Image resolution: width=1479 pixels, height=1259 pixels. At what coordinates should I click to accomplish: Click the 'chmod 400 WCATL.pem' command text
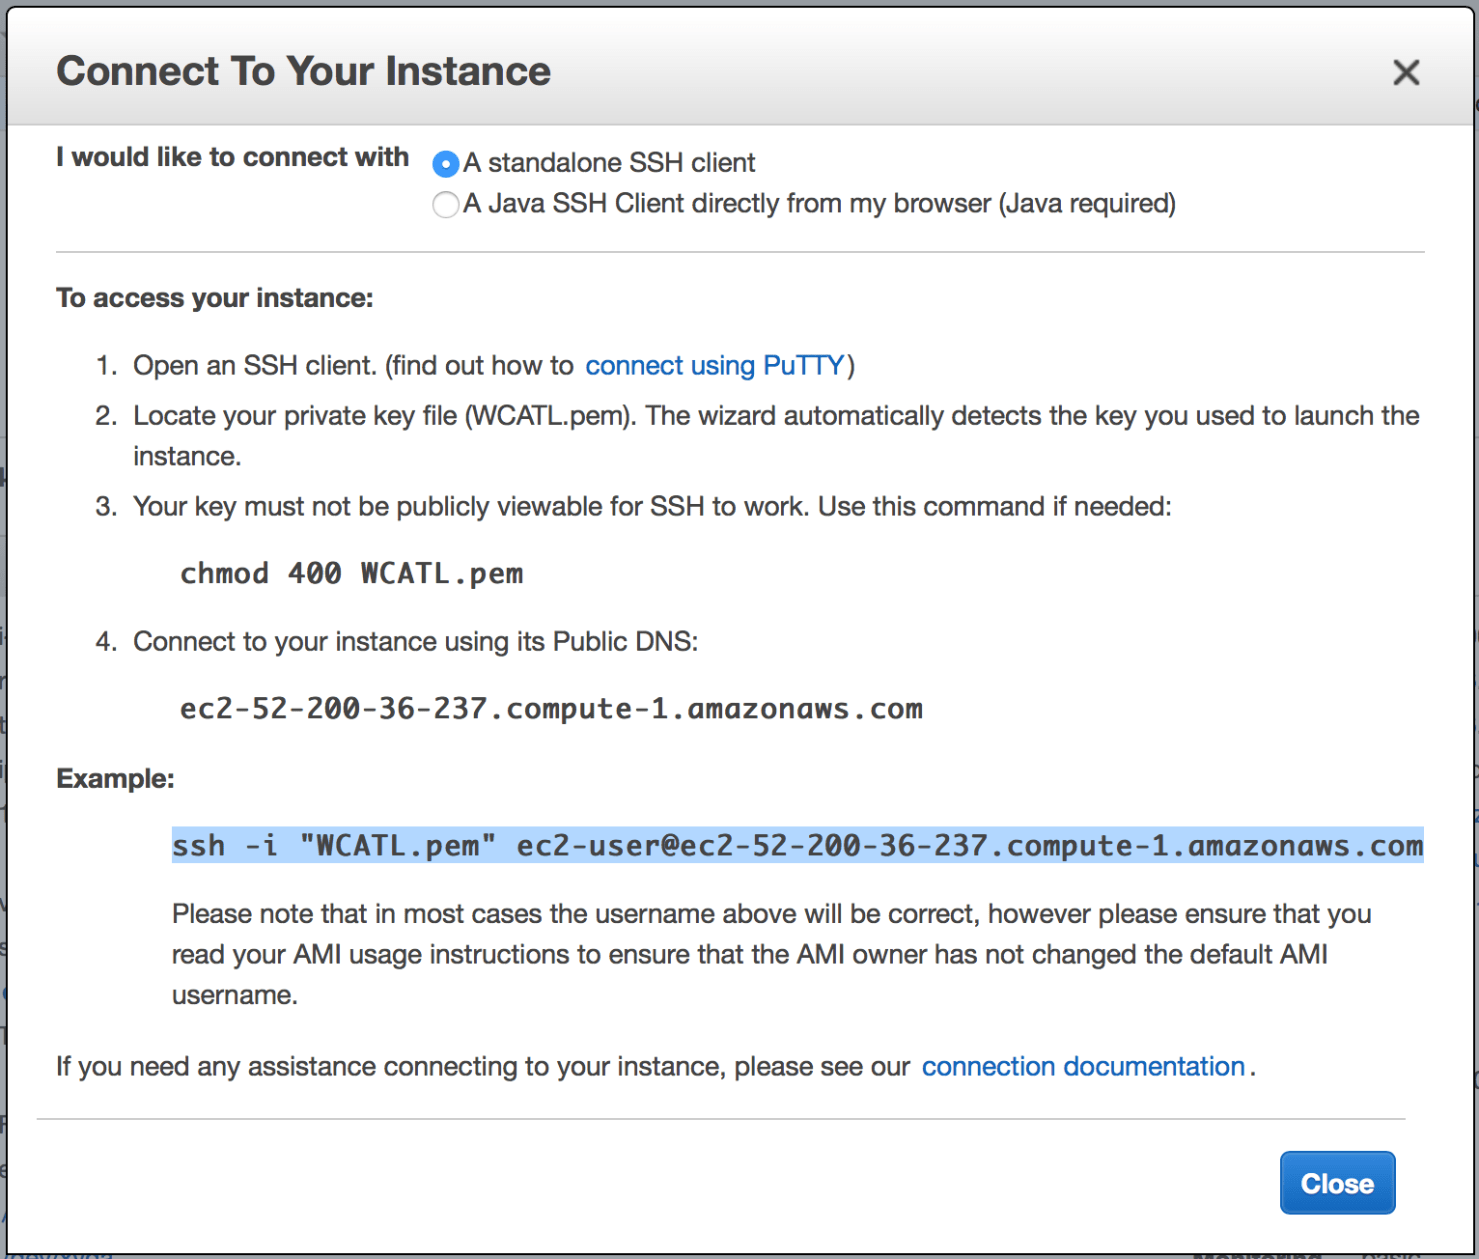point(351,574)
